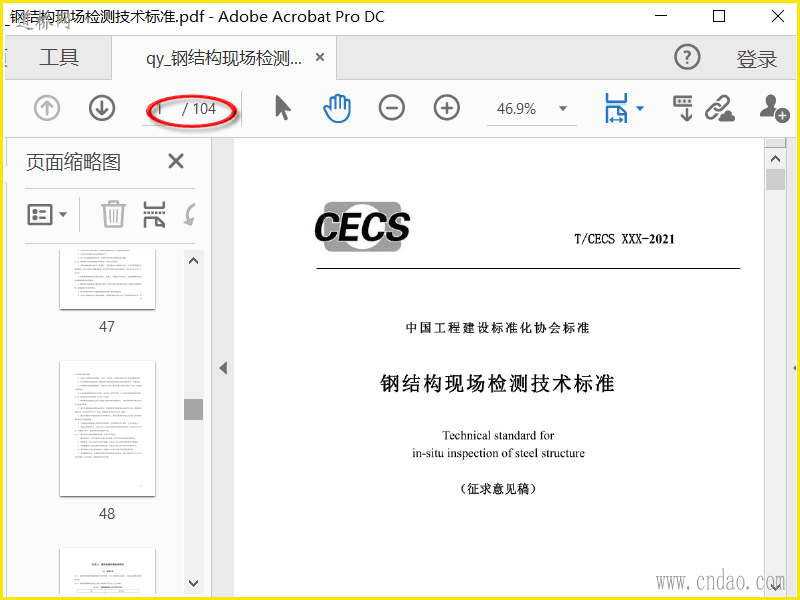Click the title 钢结构现场检测技术标准
Image resolution: width=800 pixels, height=600 pixels.
[x=497, y=384]
